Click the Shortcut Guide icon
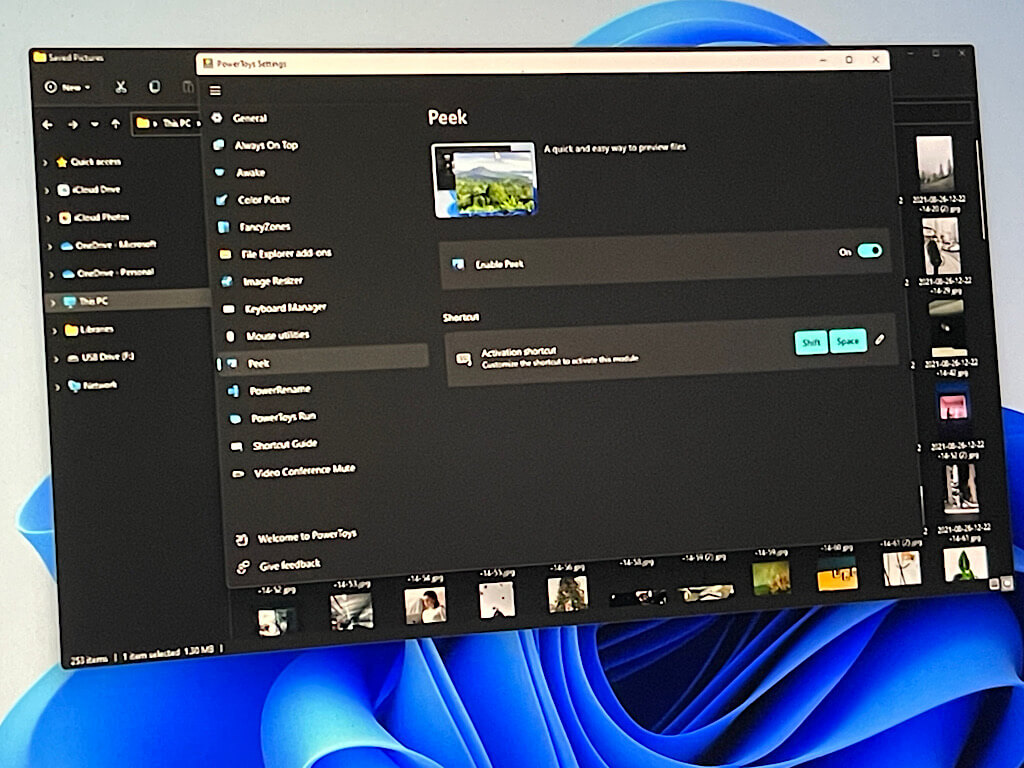Image resolution: width=1024 pixels, height=768 pixels. tap(236, 446)
